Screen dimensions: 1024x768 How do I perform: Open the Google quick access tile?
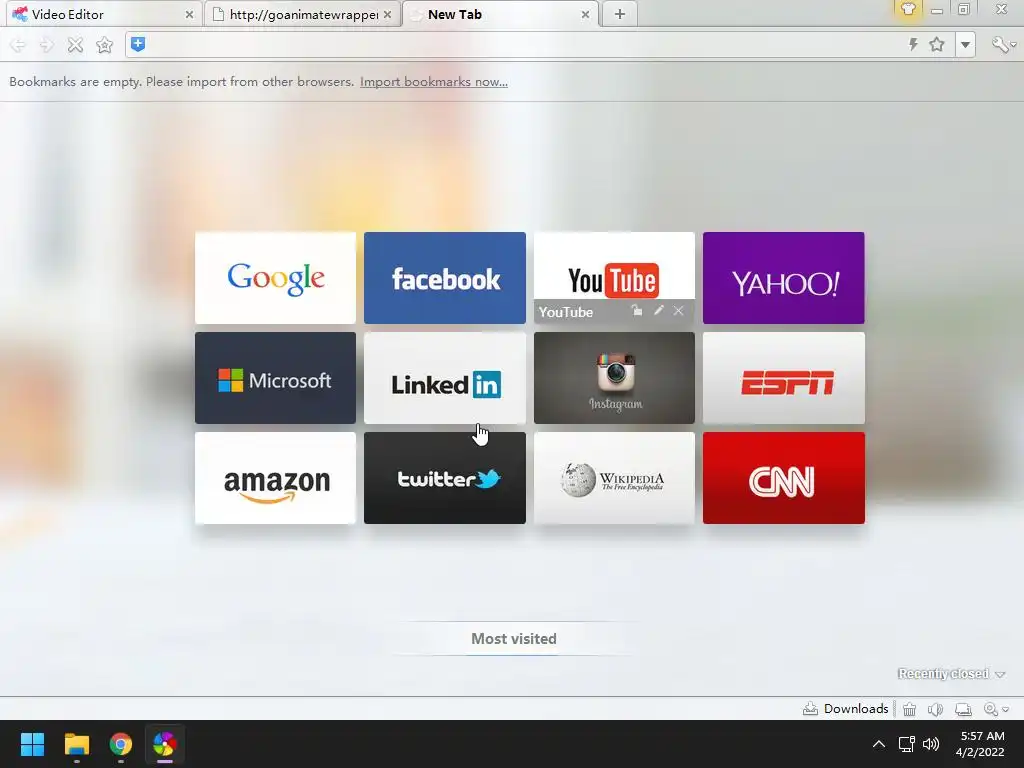coord(276,278)
